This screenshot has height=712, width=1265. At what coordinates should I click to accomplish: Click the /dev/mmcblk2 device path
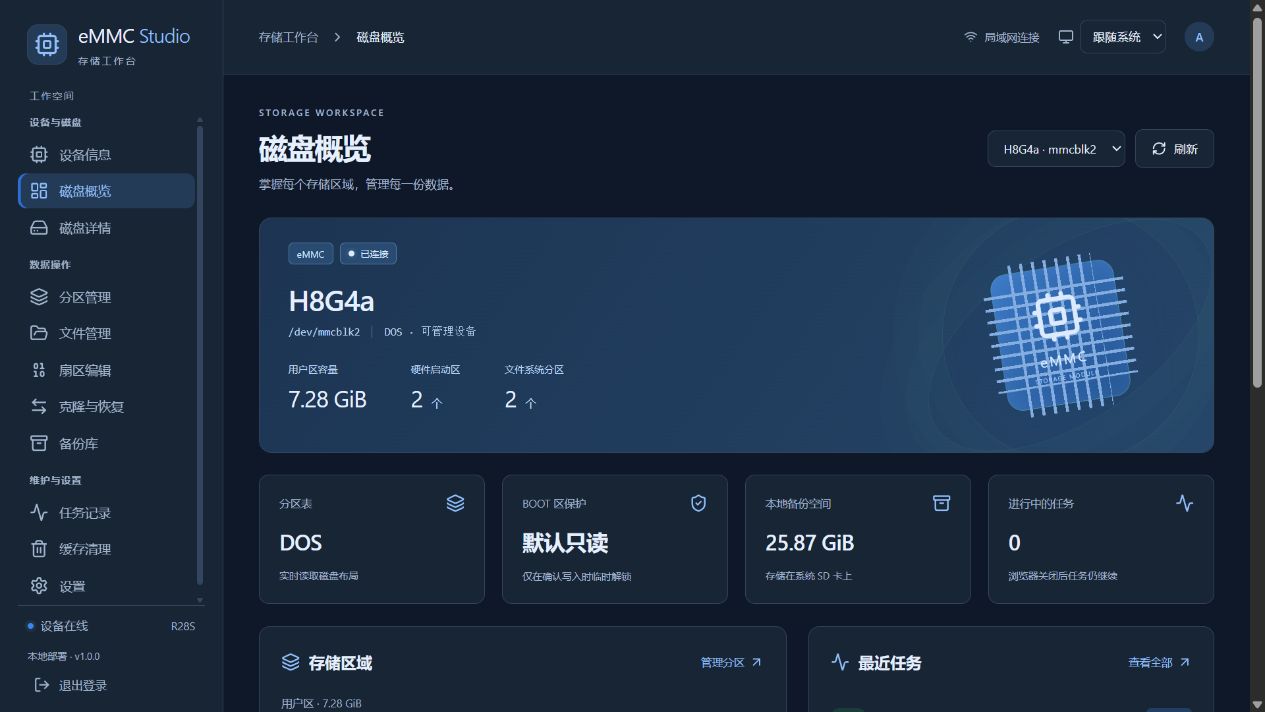coord(324,332)
